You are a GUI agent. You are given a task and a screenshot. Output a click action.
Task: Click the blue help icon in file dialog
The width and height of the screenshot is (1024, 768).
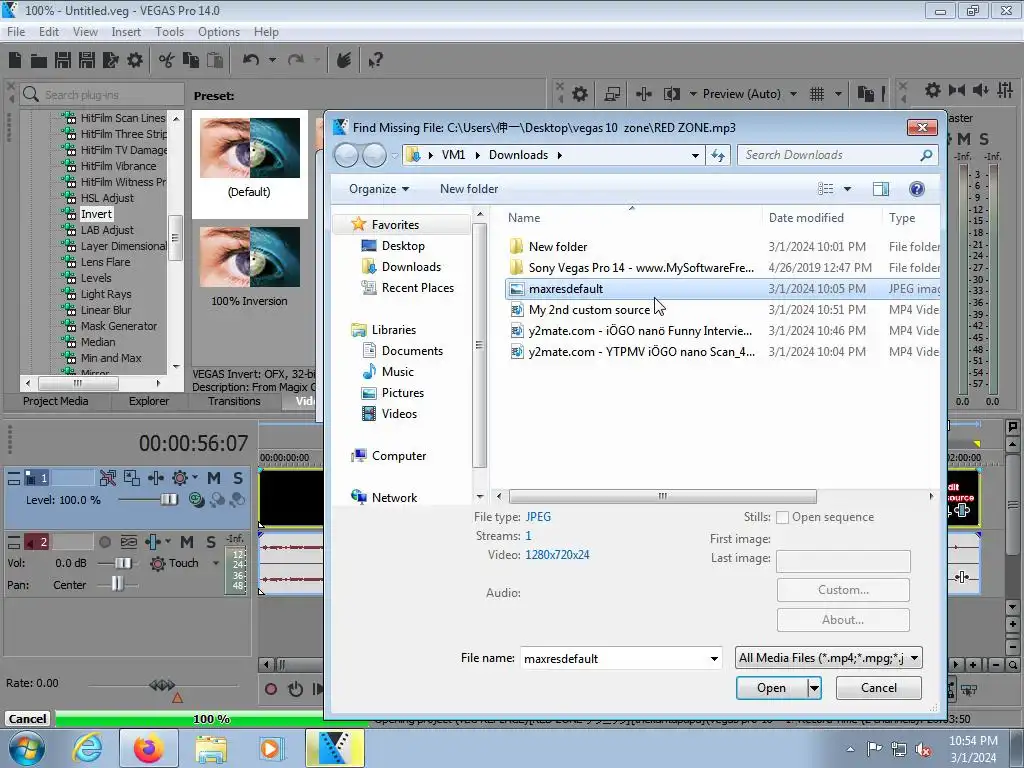917,189
